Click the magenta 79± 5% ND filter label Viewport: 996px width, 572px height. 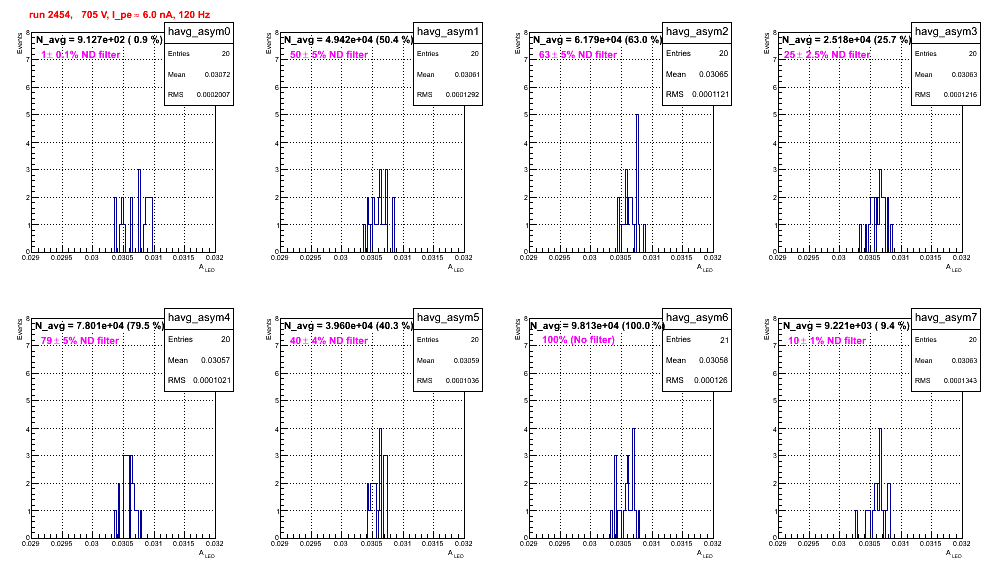pos(80,341)
